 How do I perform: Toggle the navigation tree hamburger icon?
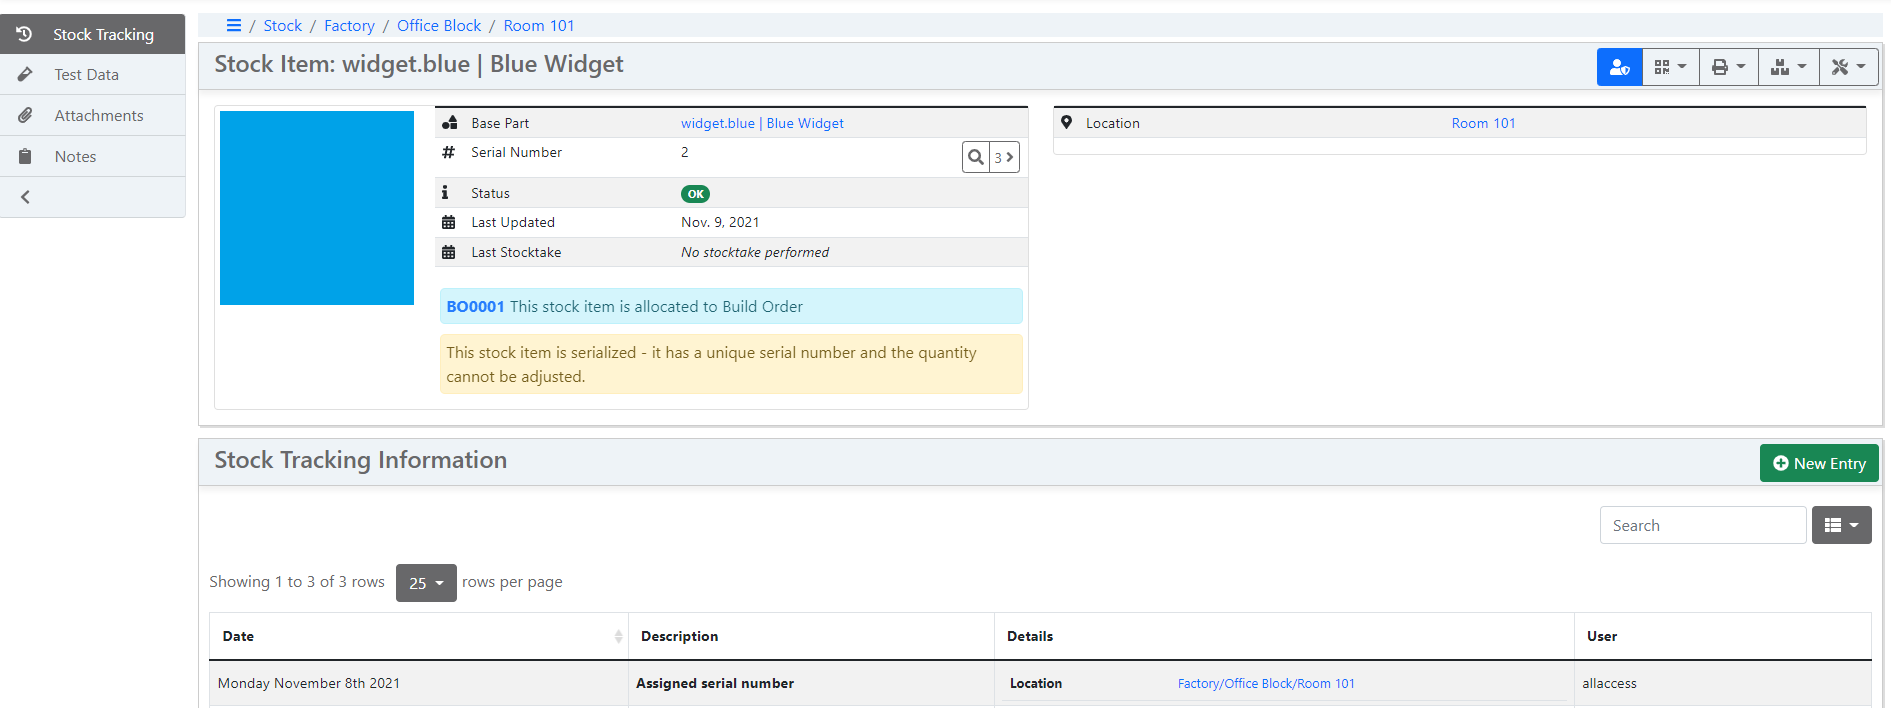(234, 26)
